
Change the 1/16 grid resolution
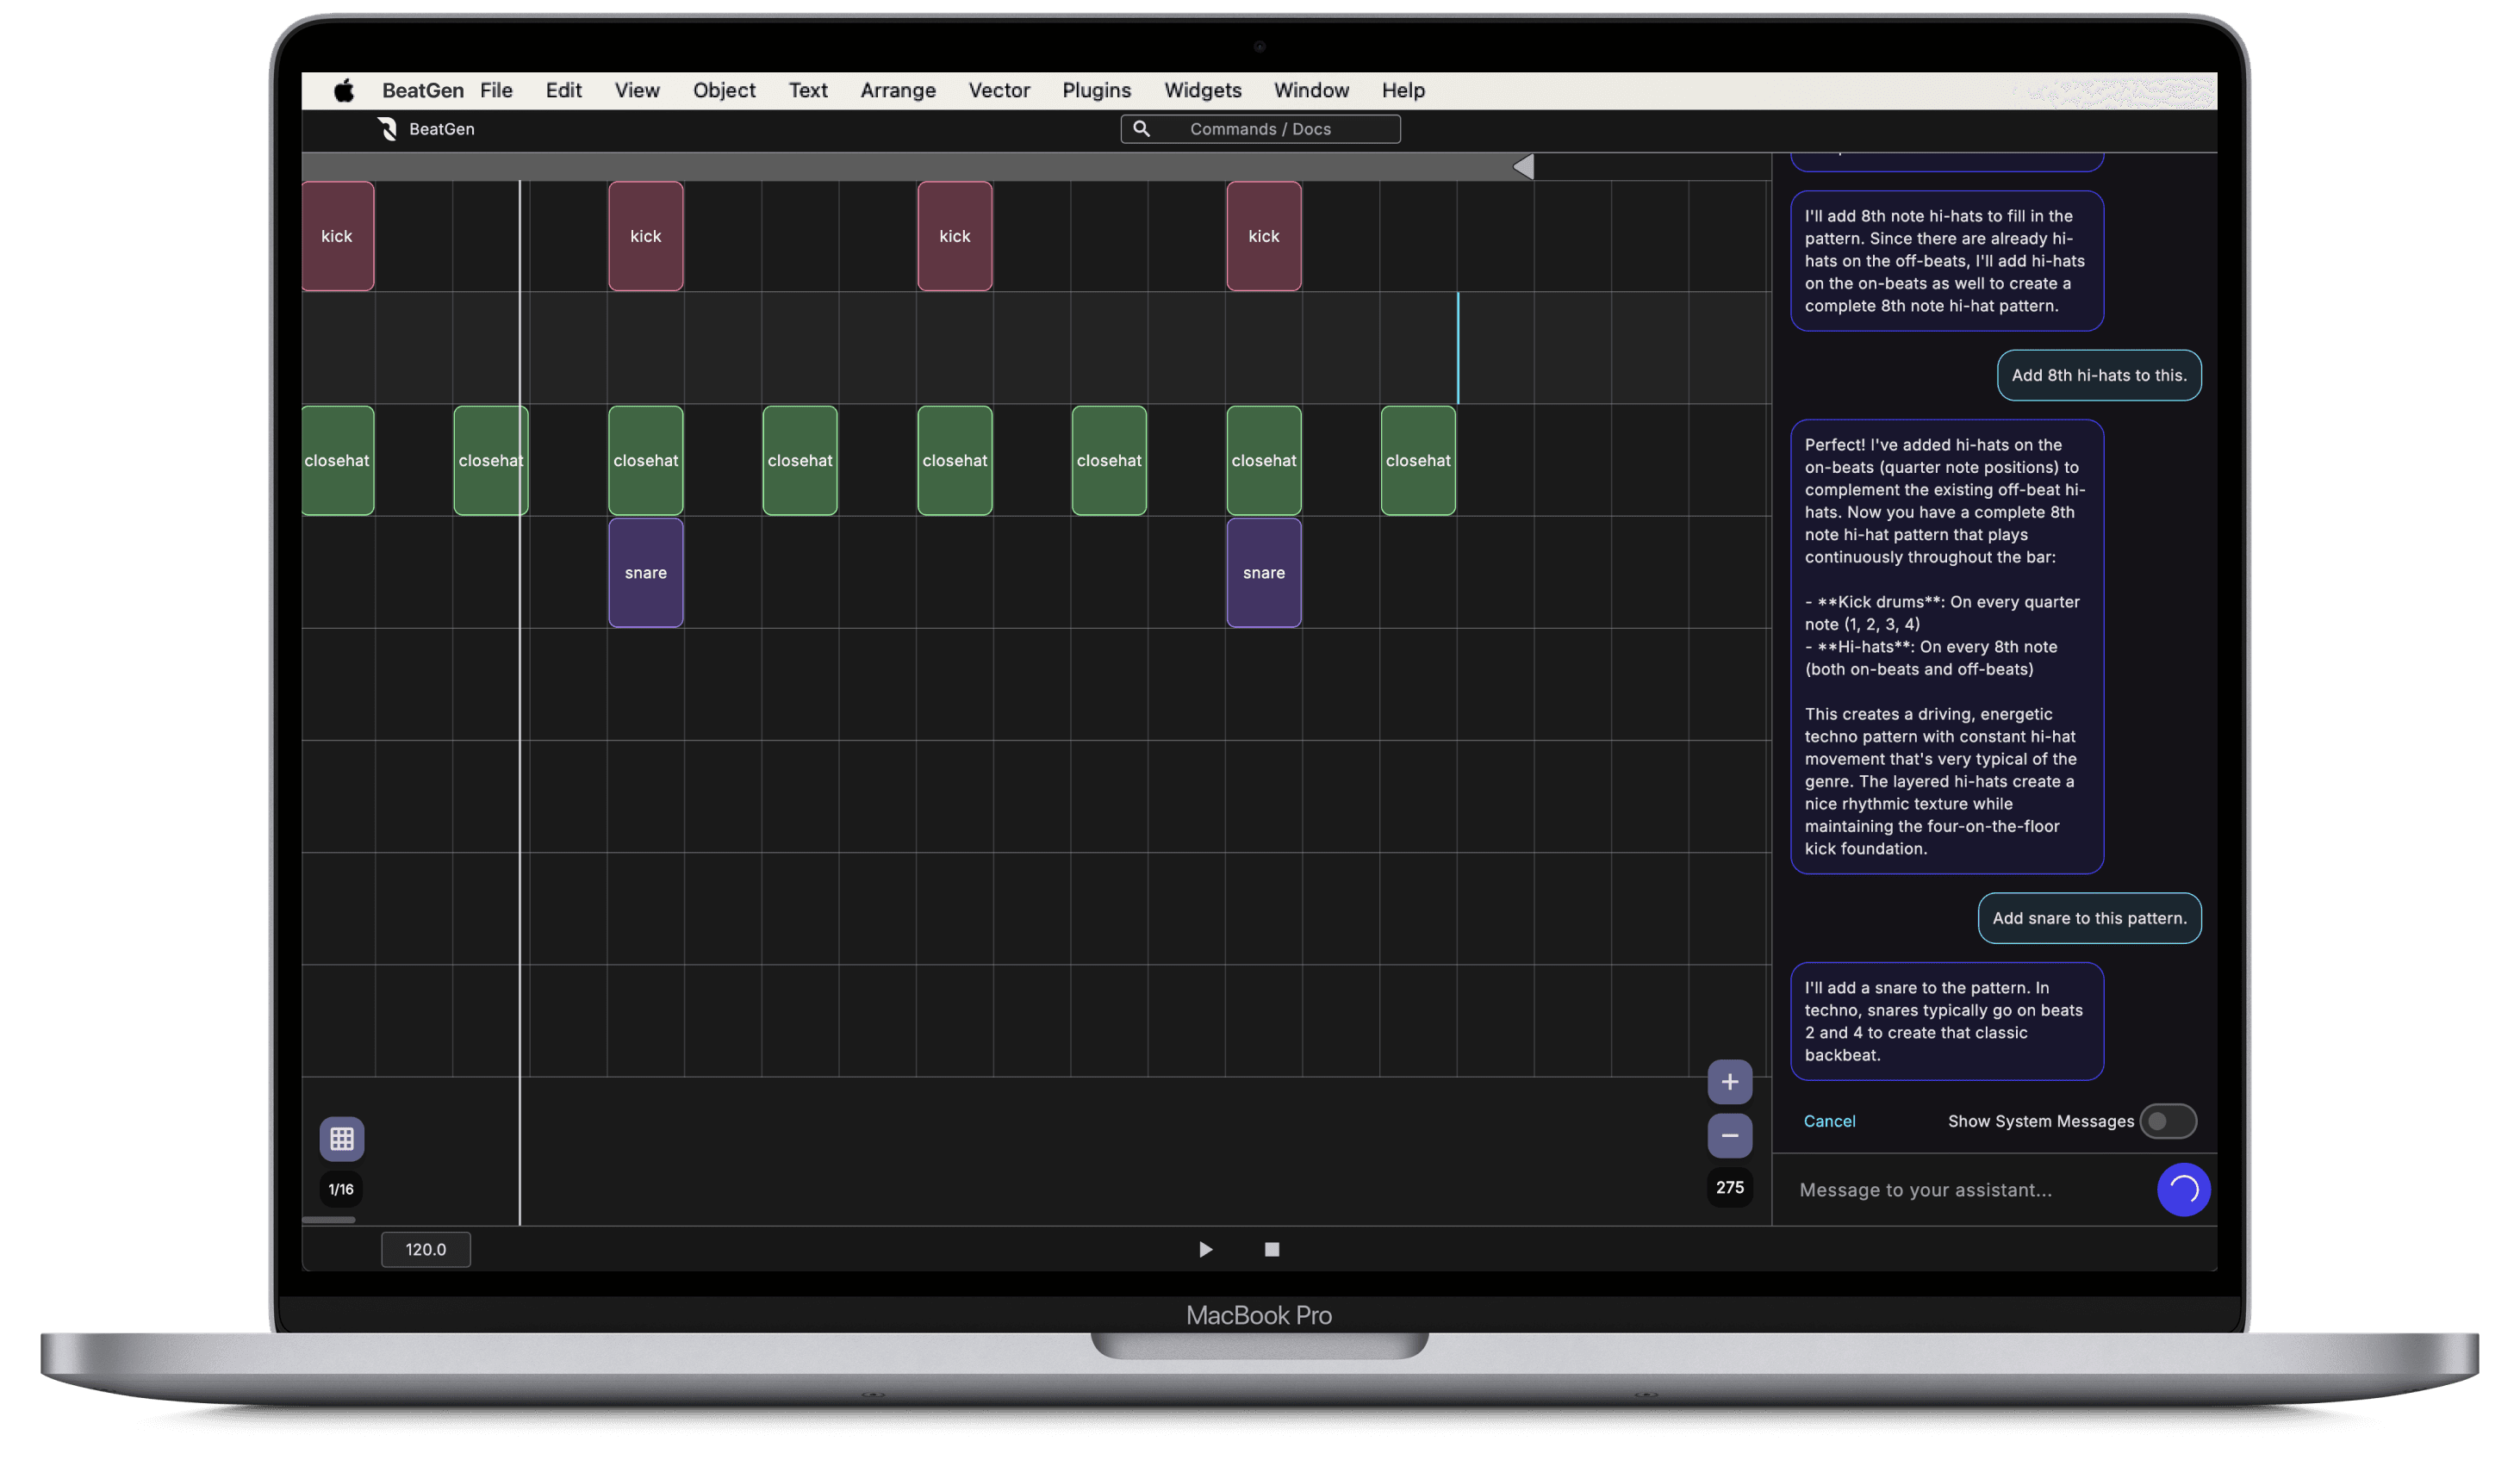click(x=341, y=1189)
